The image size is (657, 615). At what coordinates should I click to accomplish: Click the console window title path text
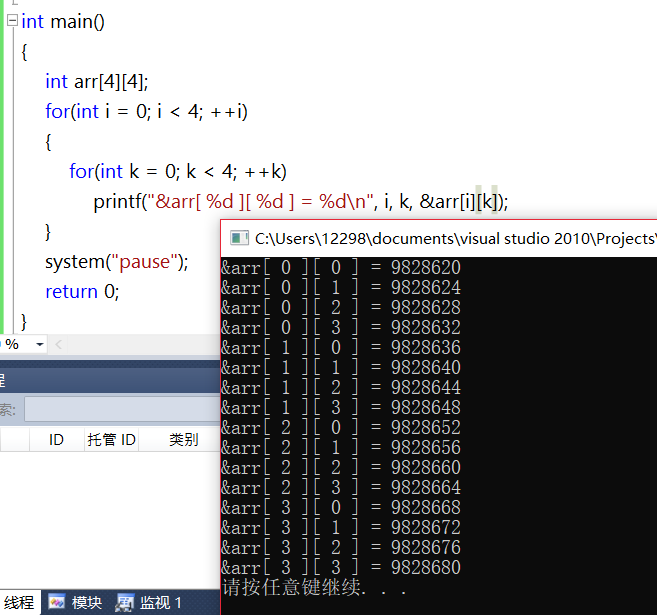(455, 238)
